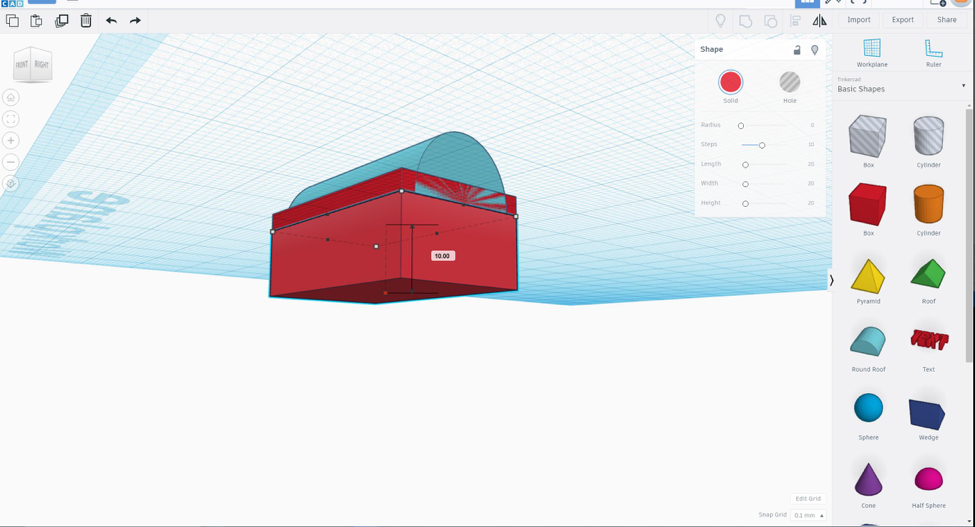This screenshot has width=975, height=527.
Task: Select the Ruler tool
Action: pyautogui.click(x=933, y=53)
